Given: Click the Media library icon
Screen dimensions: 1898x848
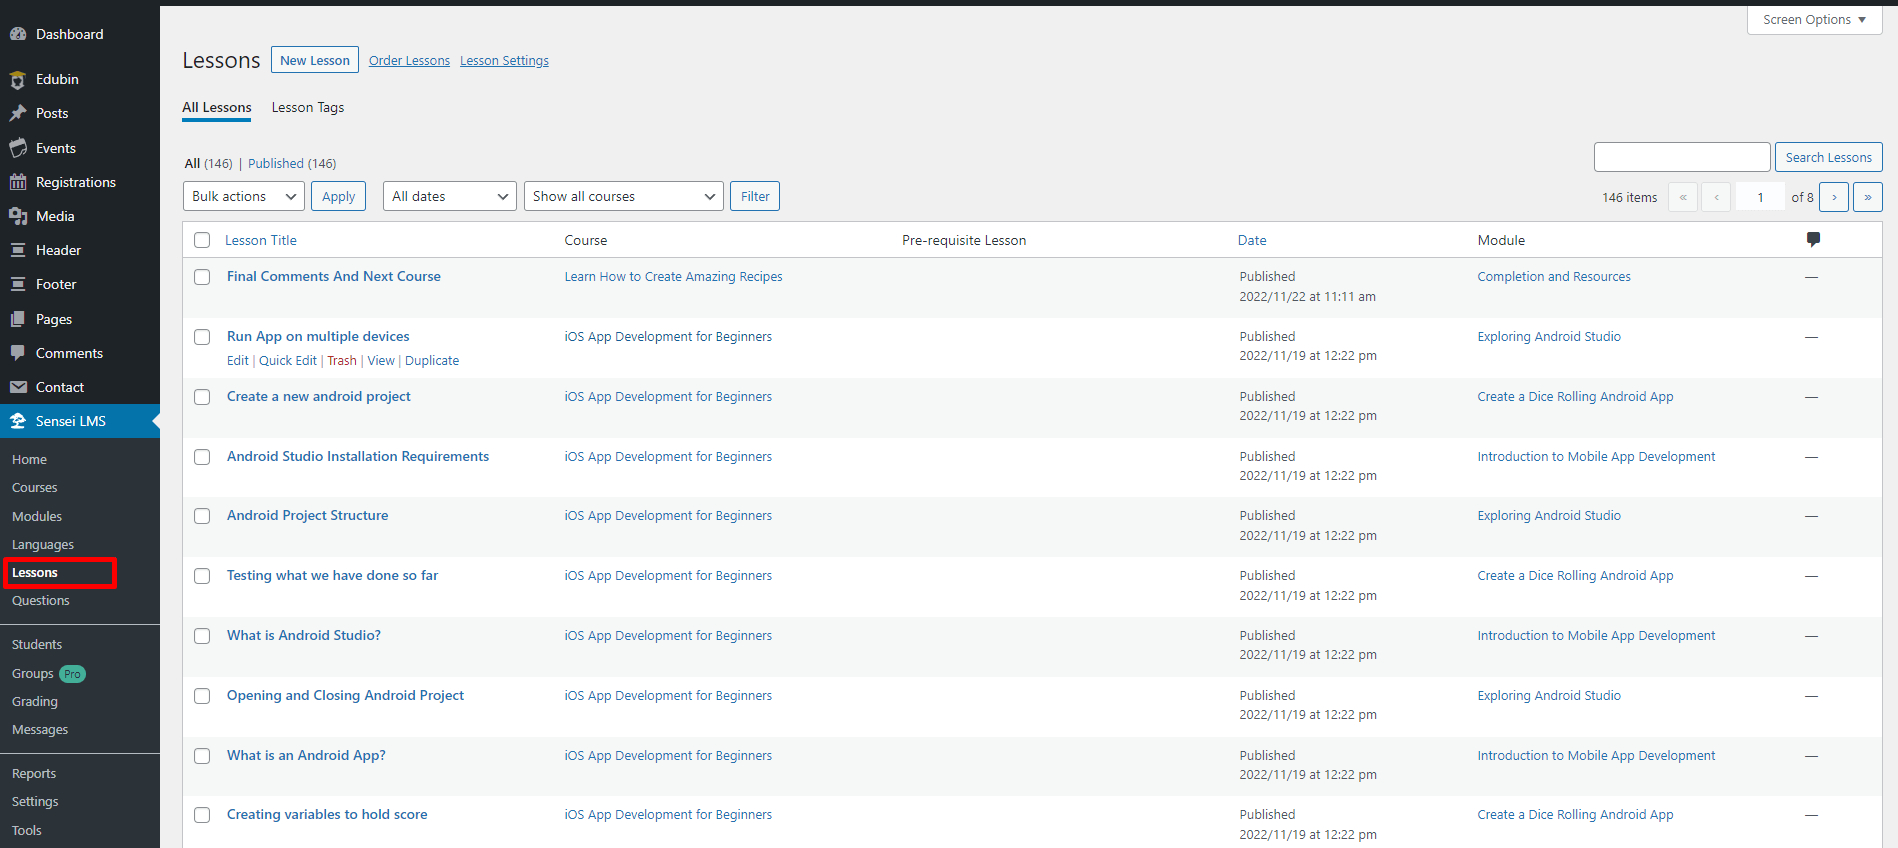Looking at the screenshot, I should click(x=18, y=216).
